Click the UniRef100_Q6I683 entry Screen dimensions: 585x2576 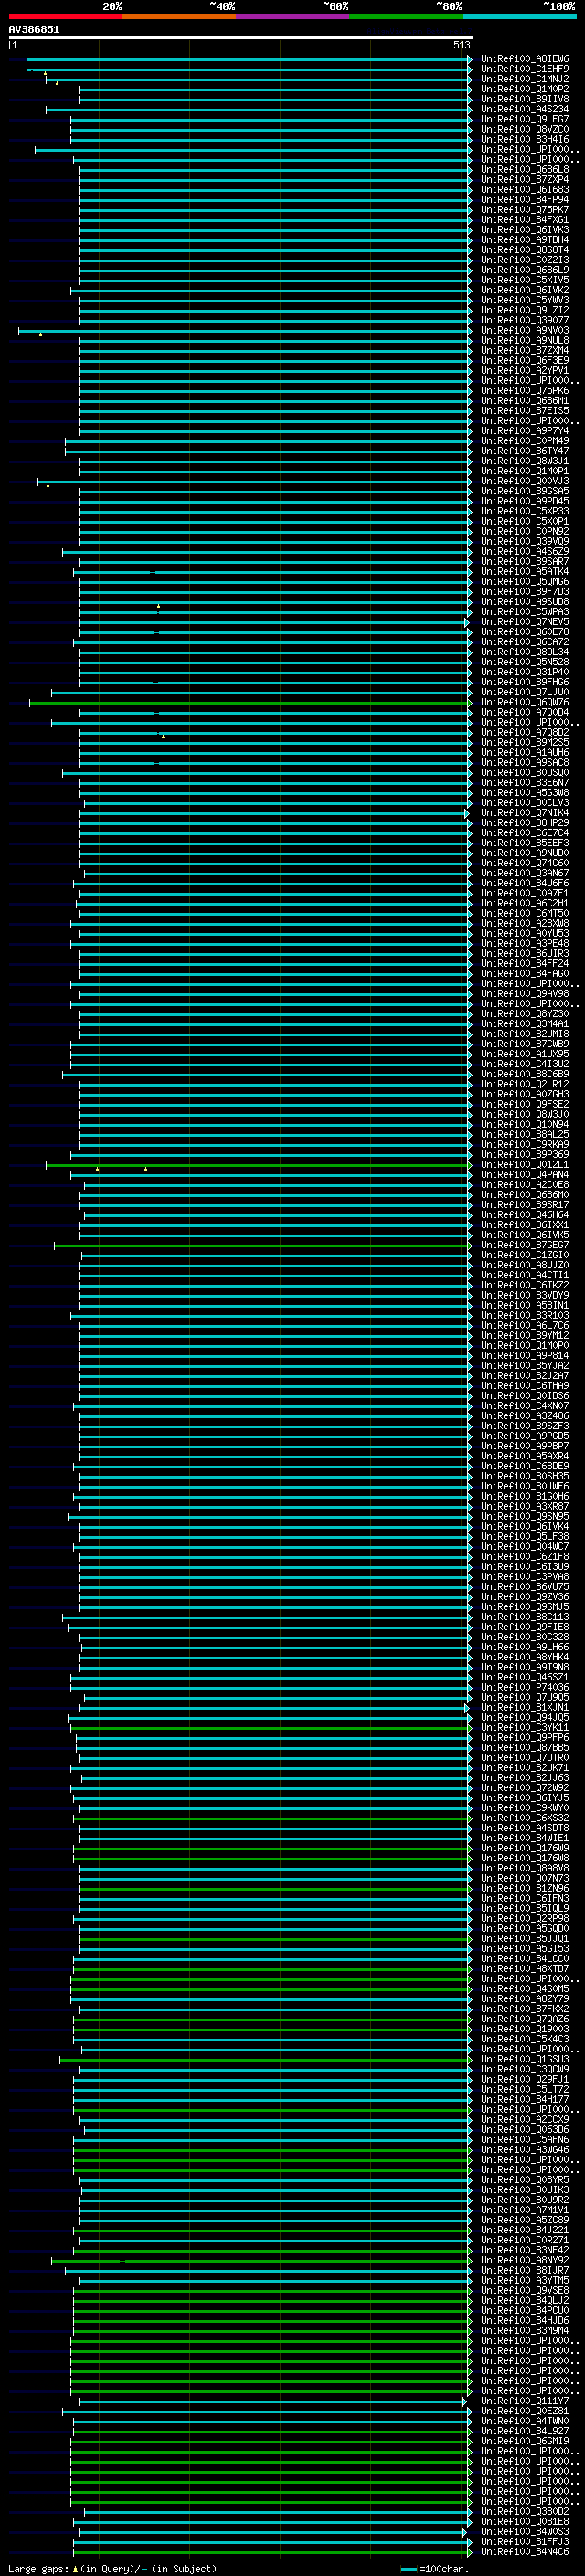pos(525,190)
